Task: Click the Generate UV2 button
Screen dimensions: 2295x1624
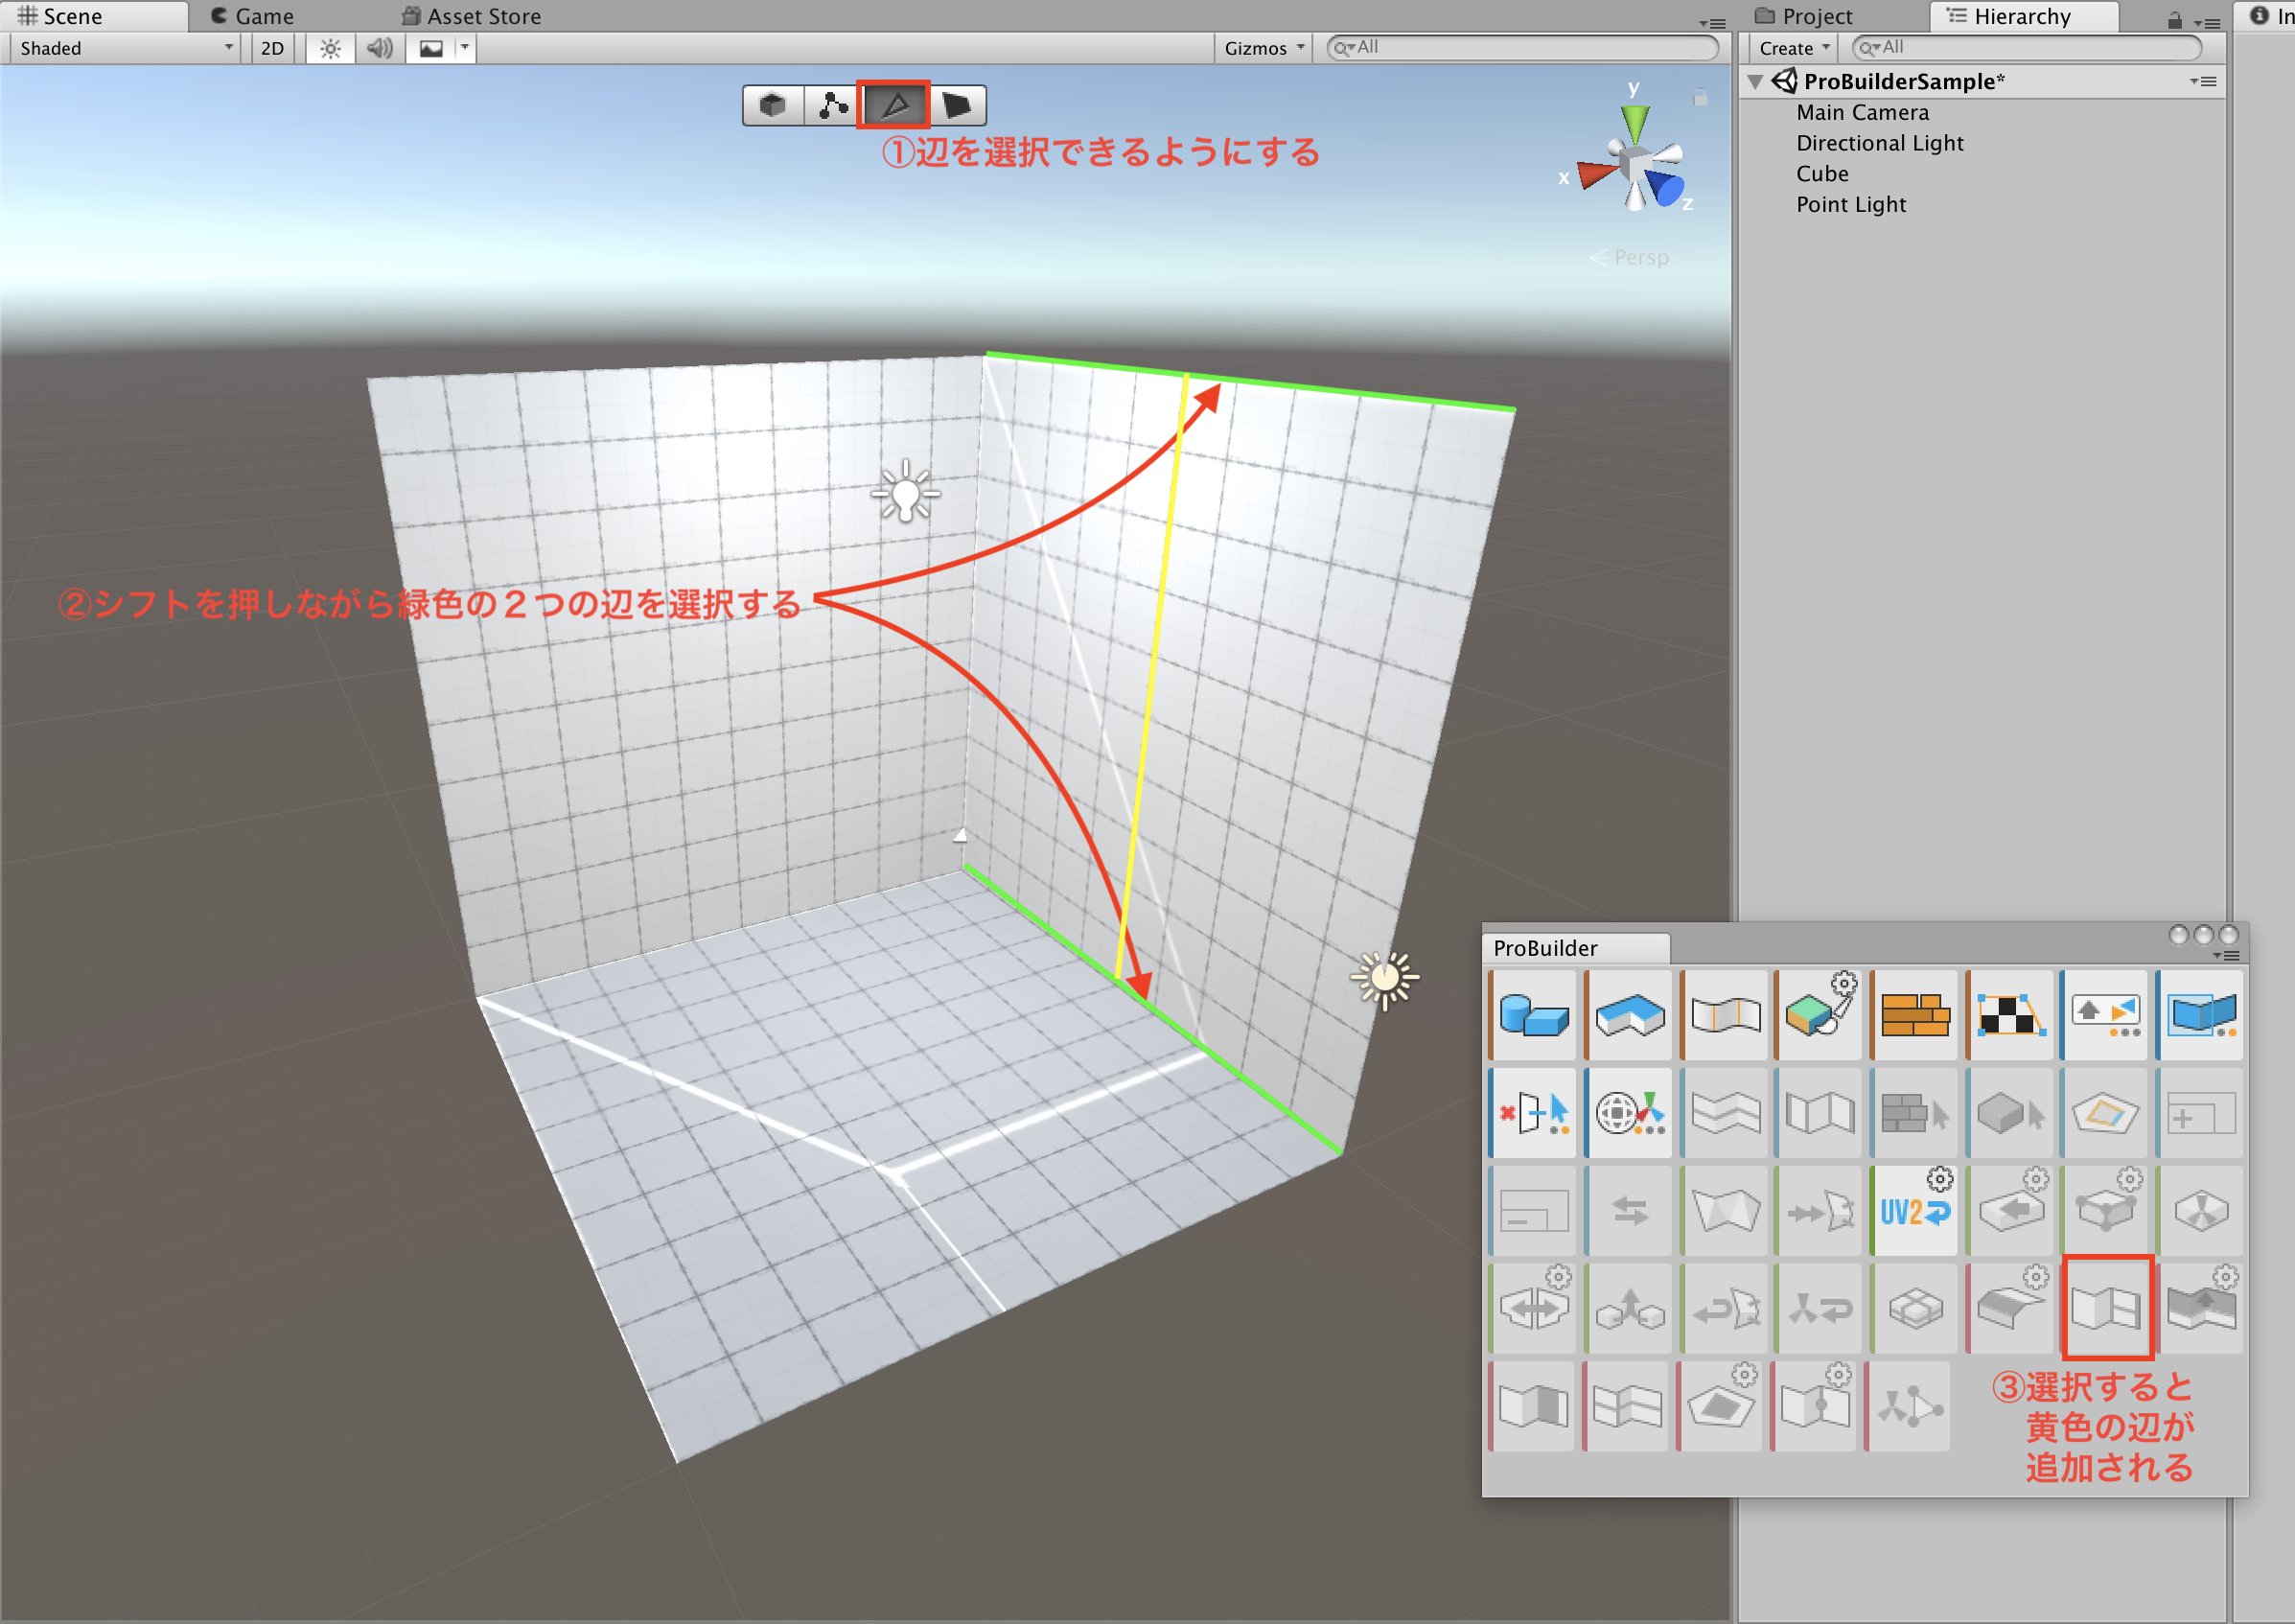Action: [x=1914, y=1212]
